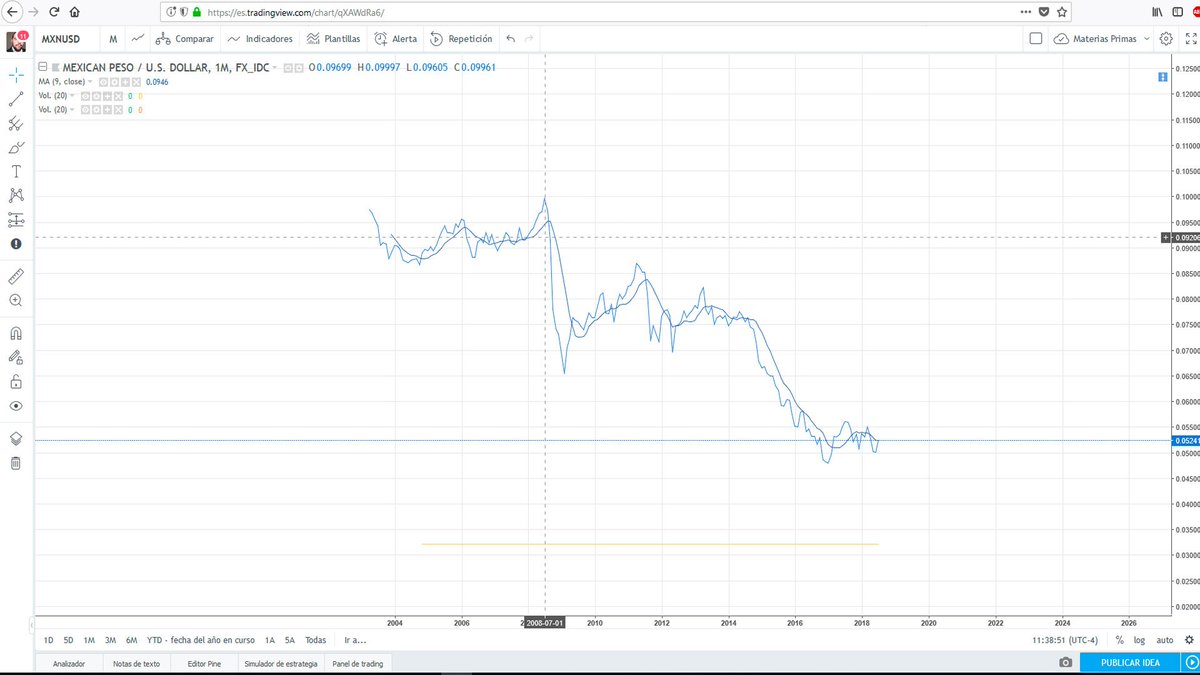Activate the zoom in tool
Viewport: 1200px width, 675px height.
[16, 300]
